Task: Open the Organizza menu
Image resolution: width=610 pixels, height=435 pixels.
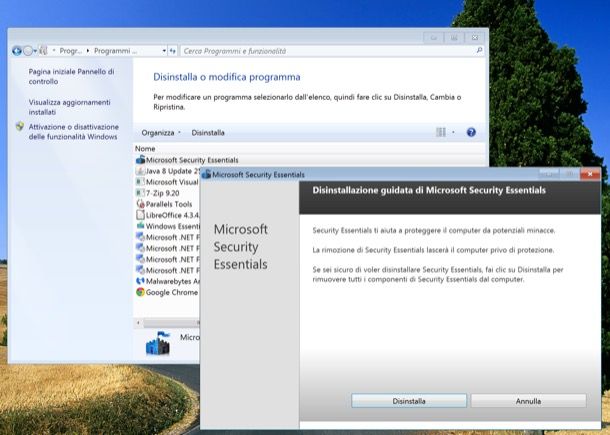Action: pos(161,133)
